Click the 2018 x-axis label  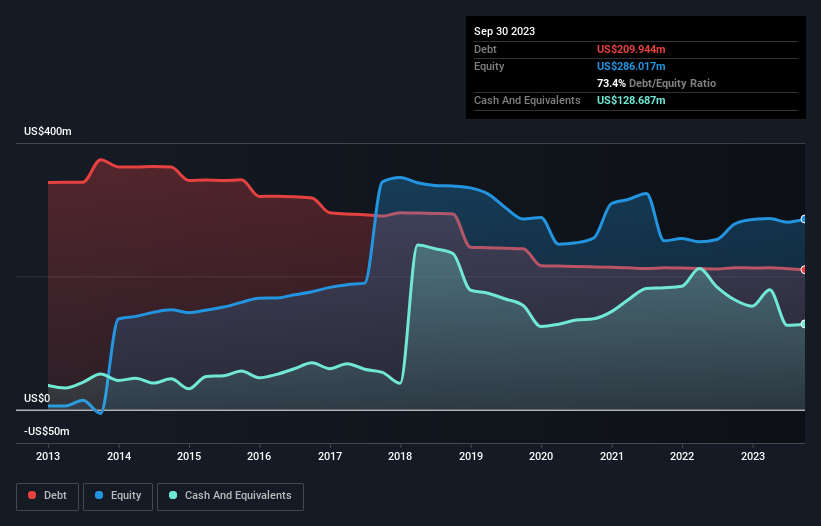pyautogui.click(x=400, y=456)
